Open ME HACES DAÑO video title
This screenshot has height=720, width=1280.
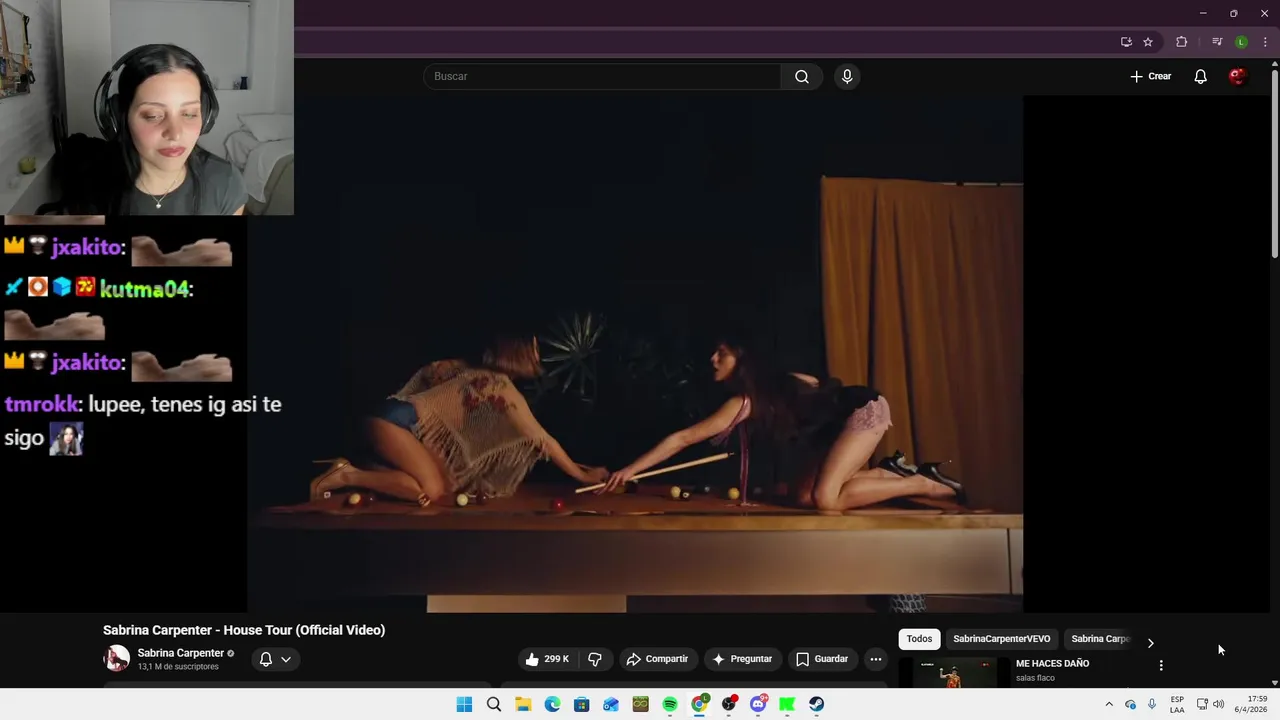(1052, 664)
